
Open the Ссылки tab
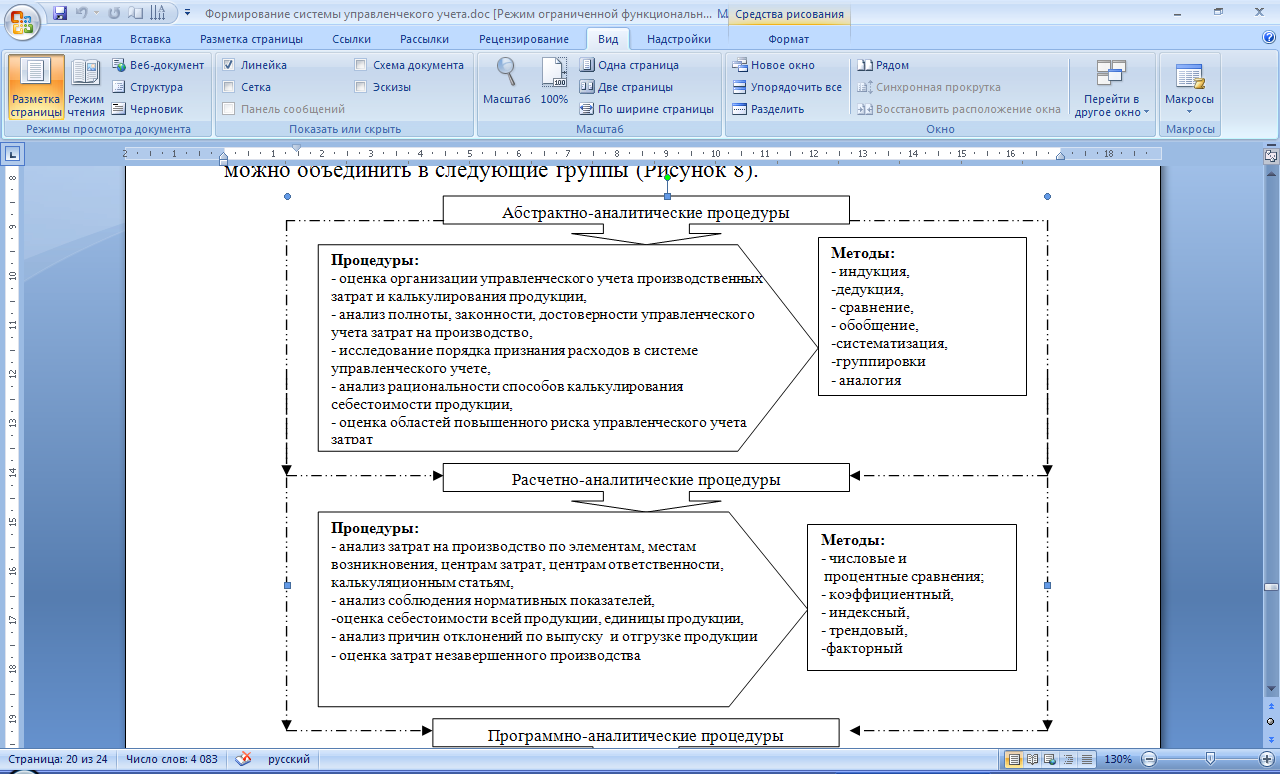tap(352, 39)
